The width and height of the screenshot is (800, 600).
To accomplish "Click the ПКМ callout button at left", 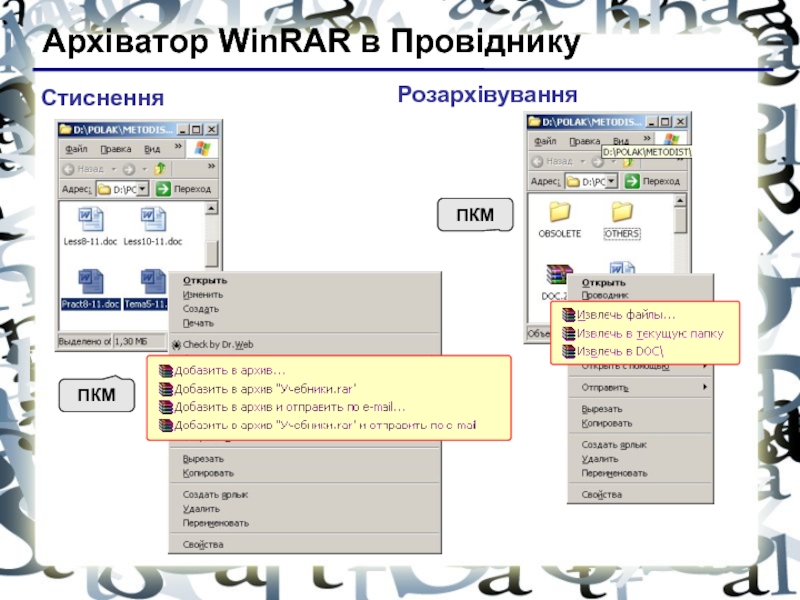I will (x=96, y=394).
